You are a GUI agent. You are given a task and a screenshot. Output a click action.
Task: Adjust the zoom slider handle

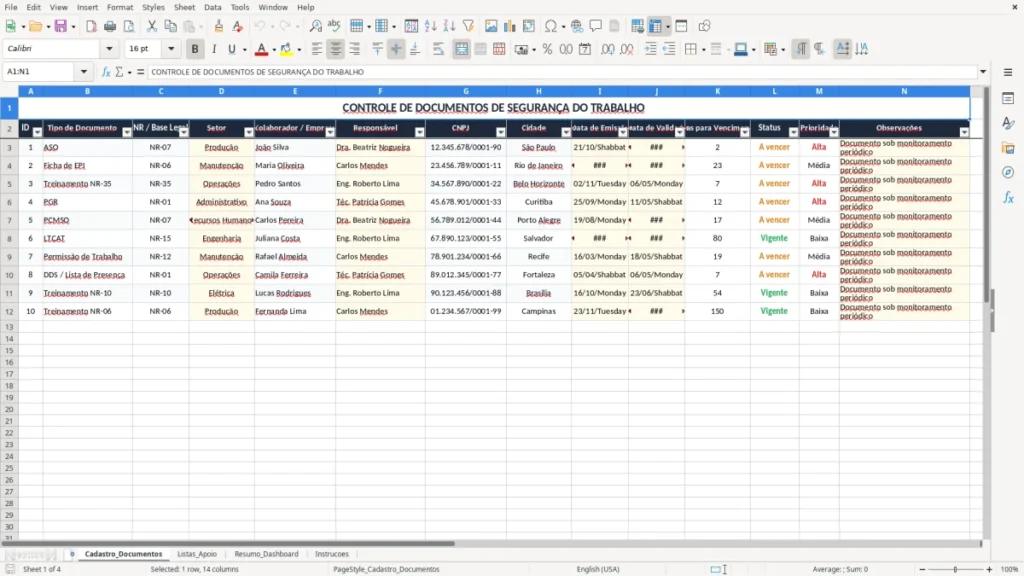(955, 569)
